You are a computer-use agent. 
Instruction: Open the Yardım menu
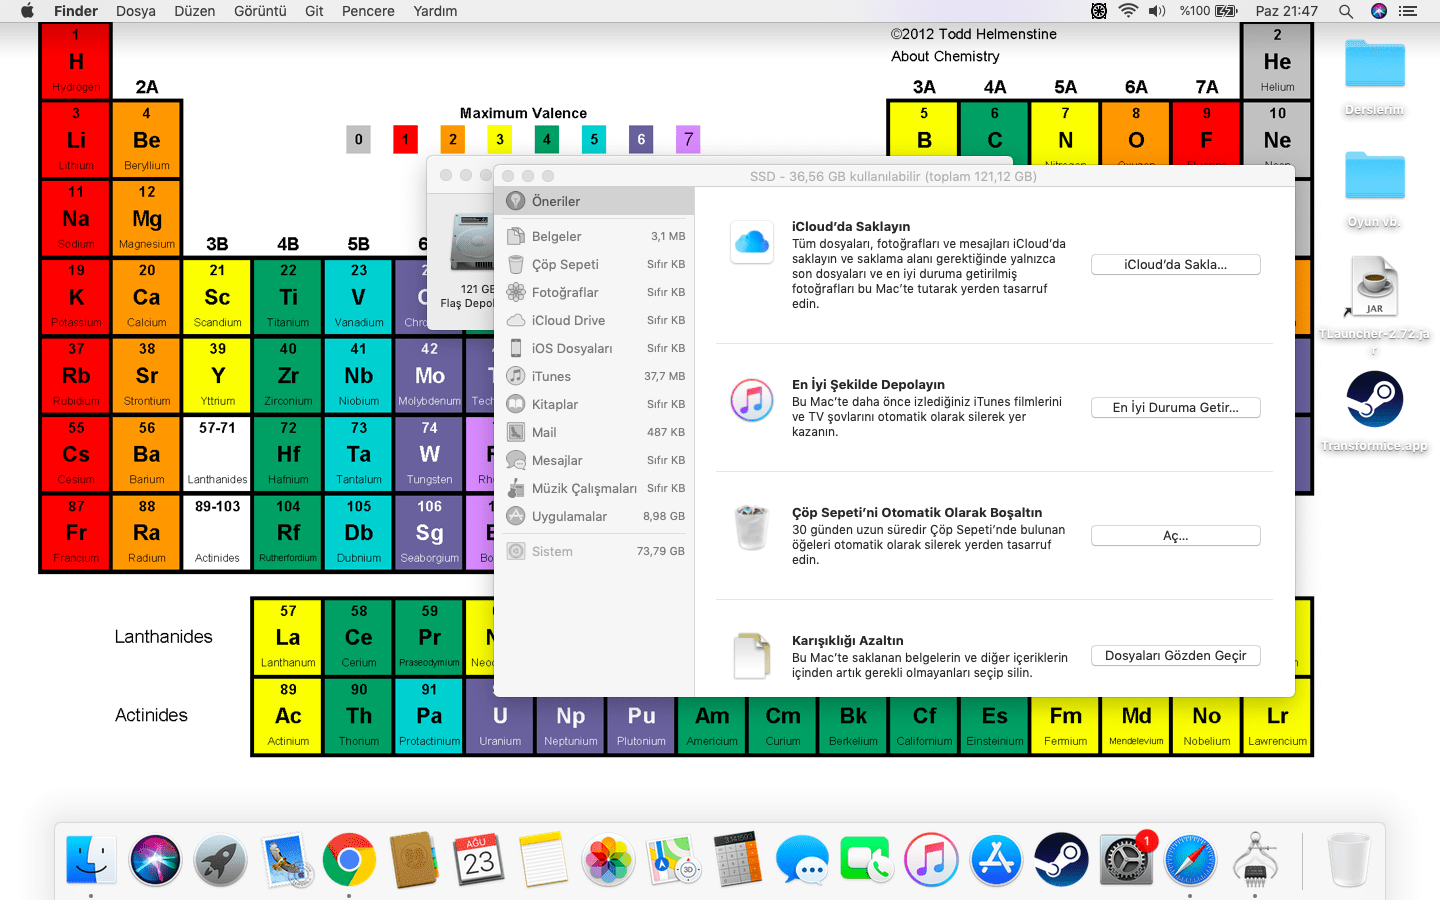[x=435, y=11]
